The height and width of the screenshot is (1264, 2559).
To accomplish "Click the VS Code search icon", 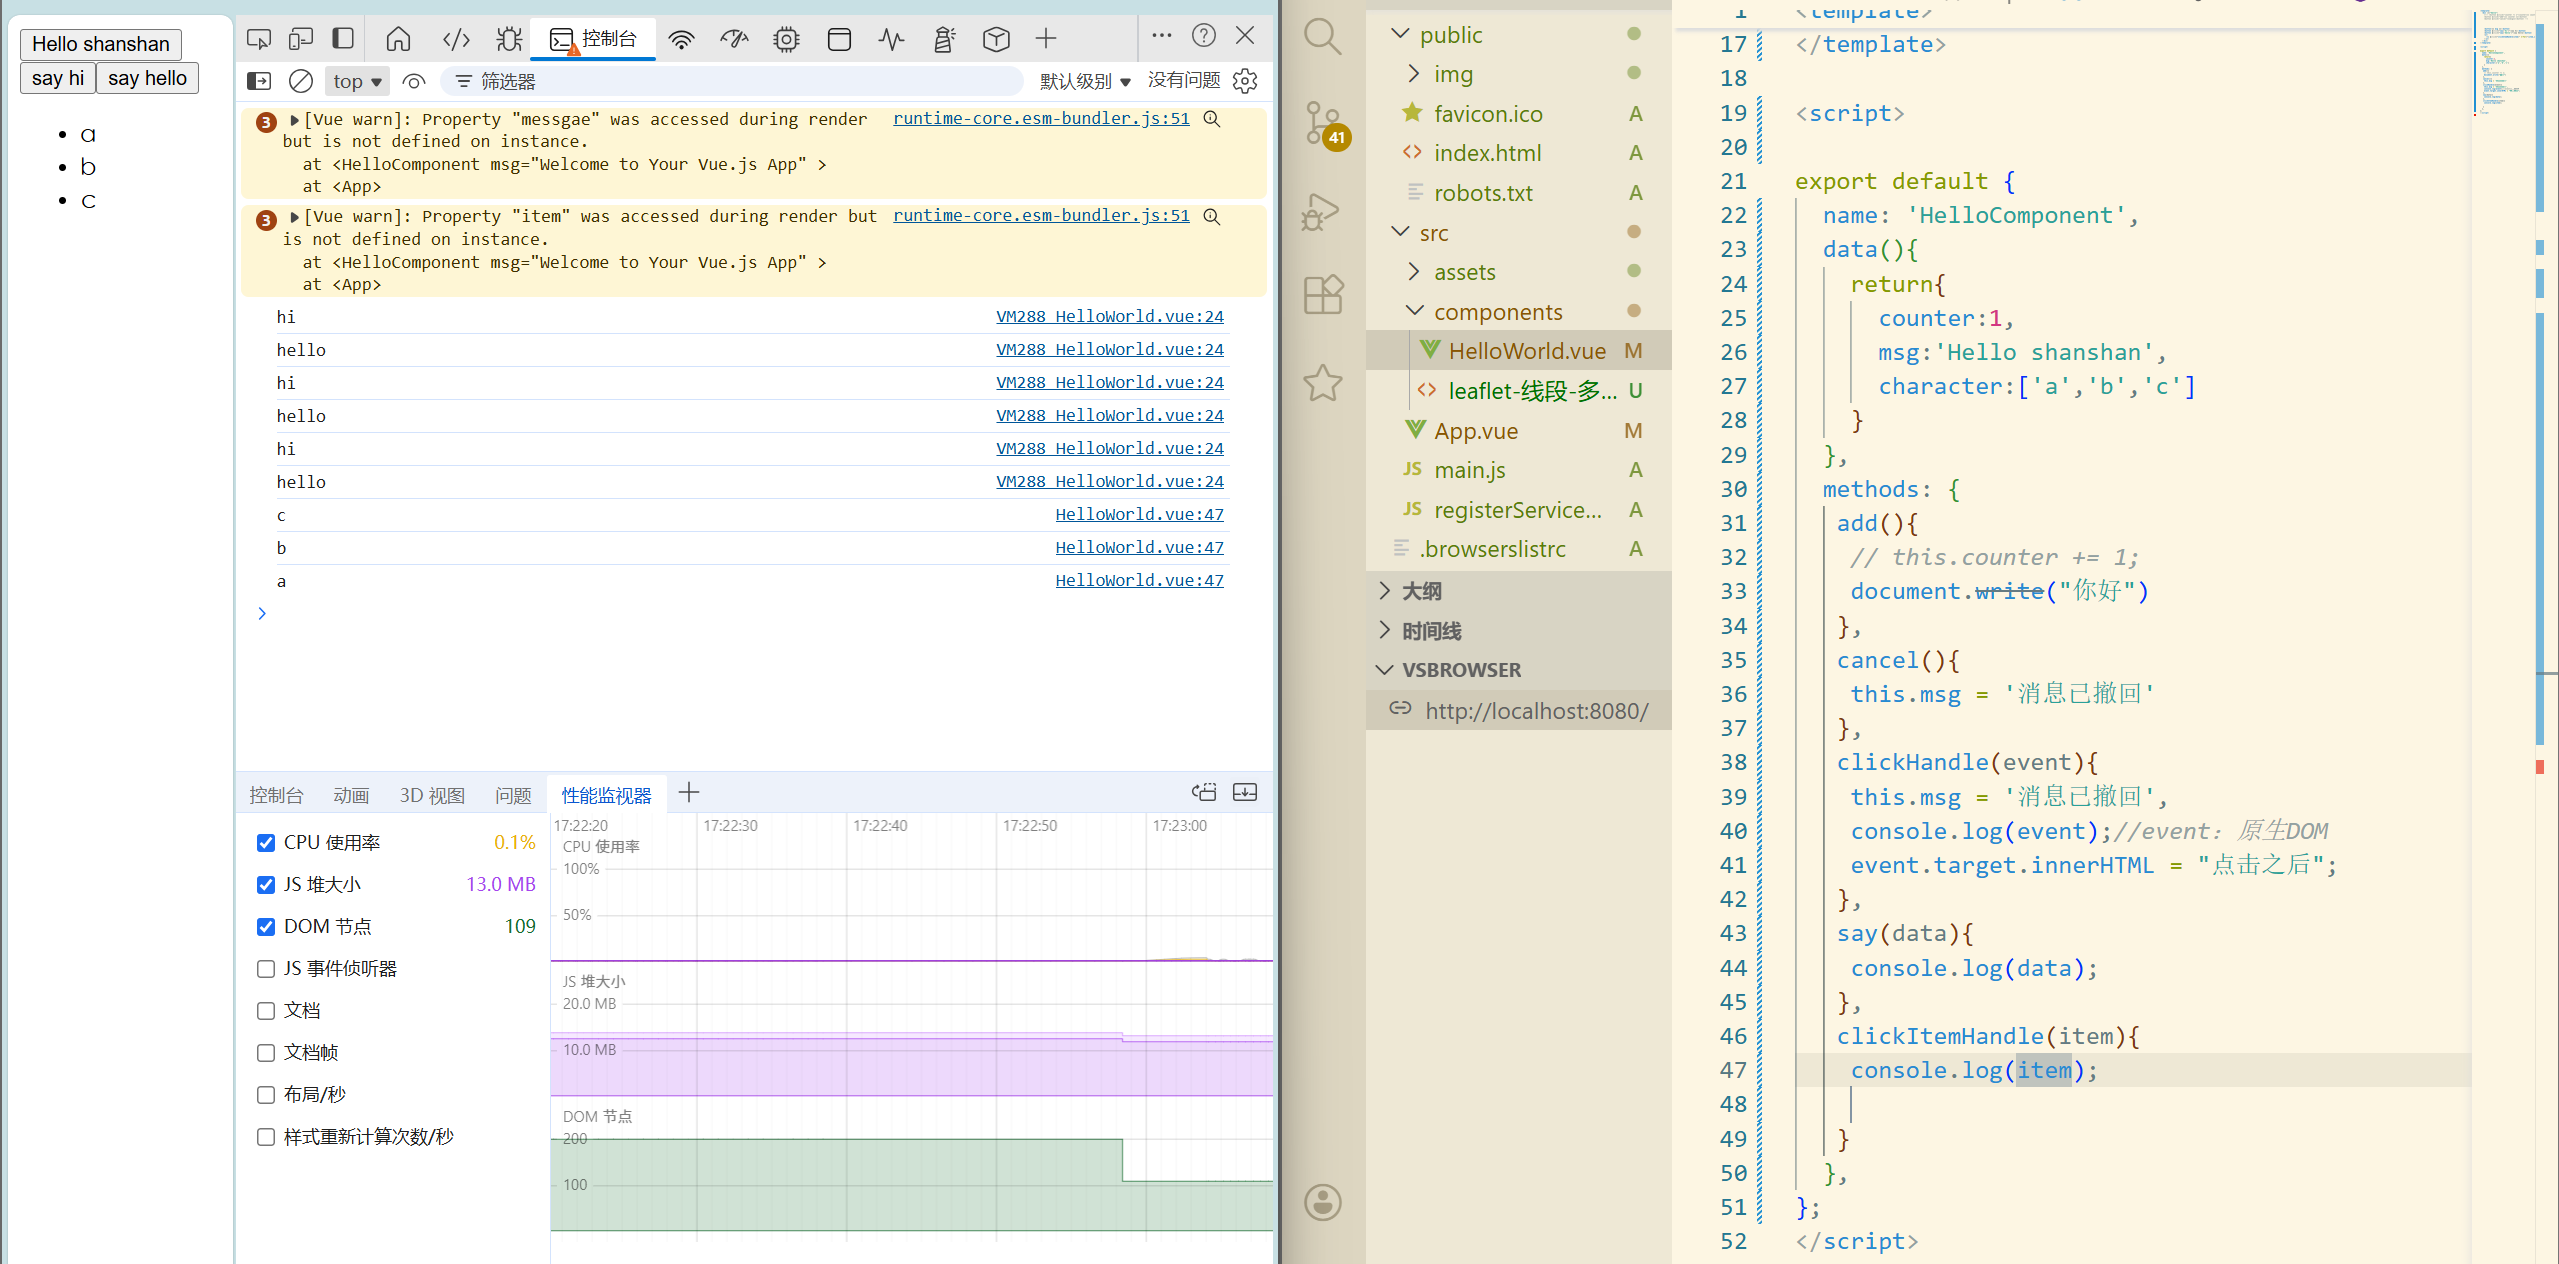I will (1323, 38).
